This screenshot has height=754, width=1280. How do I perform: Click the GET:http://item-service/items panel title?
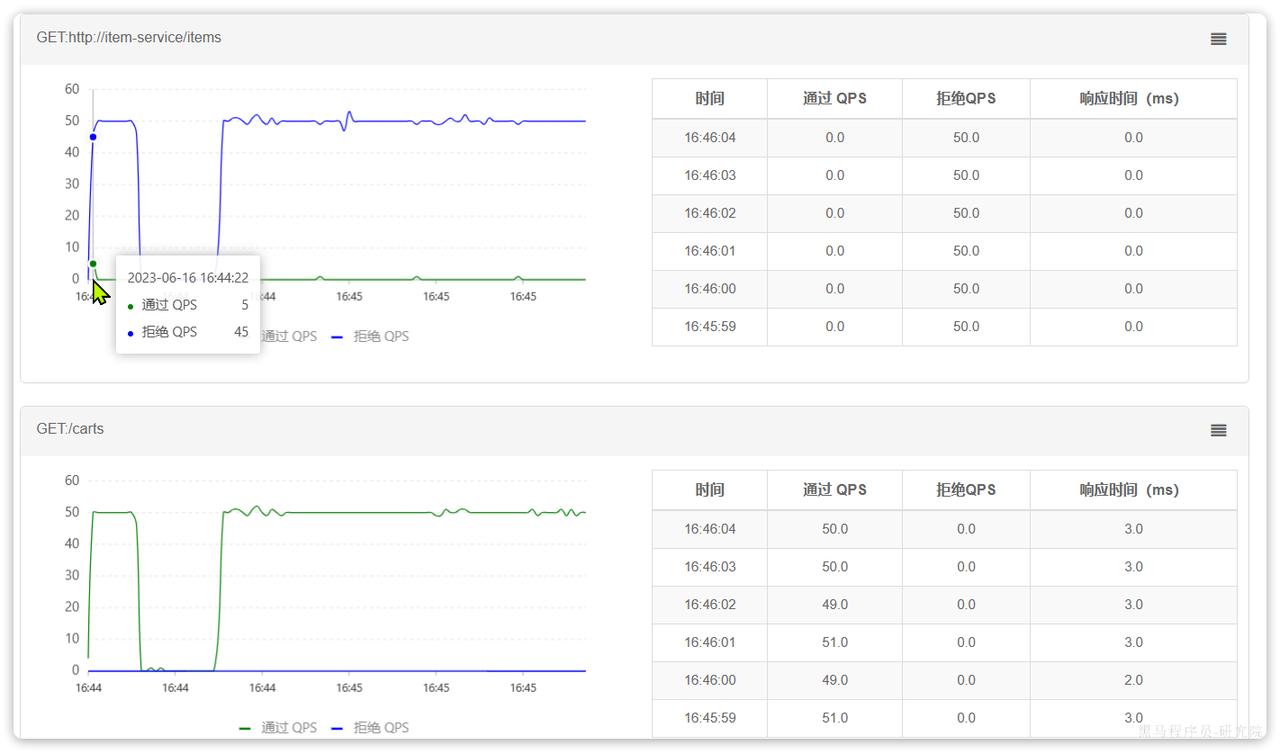(x=129, y=37)
